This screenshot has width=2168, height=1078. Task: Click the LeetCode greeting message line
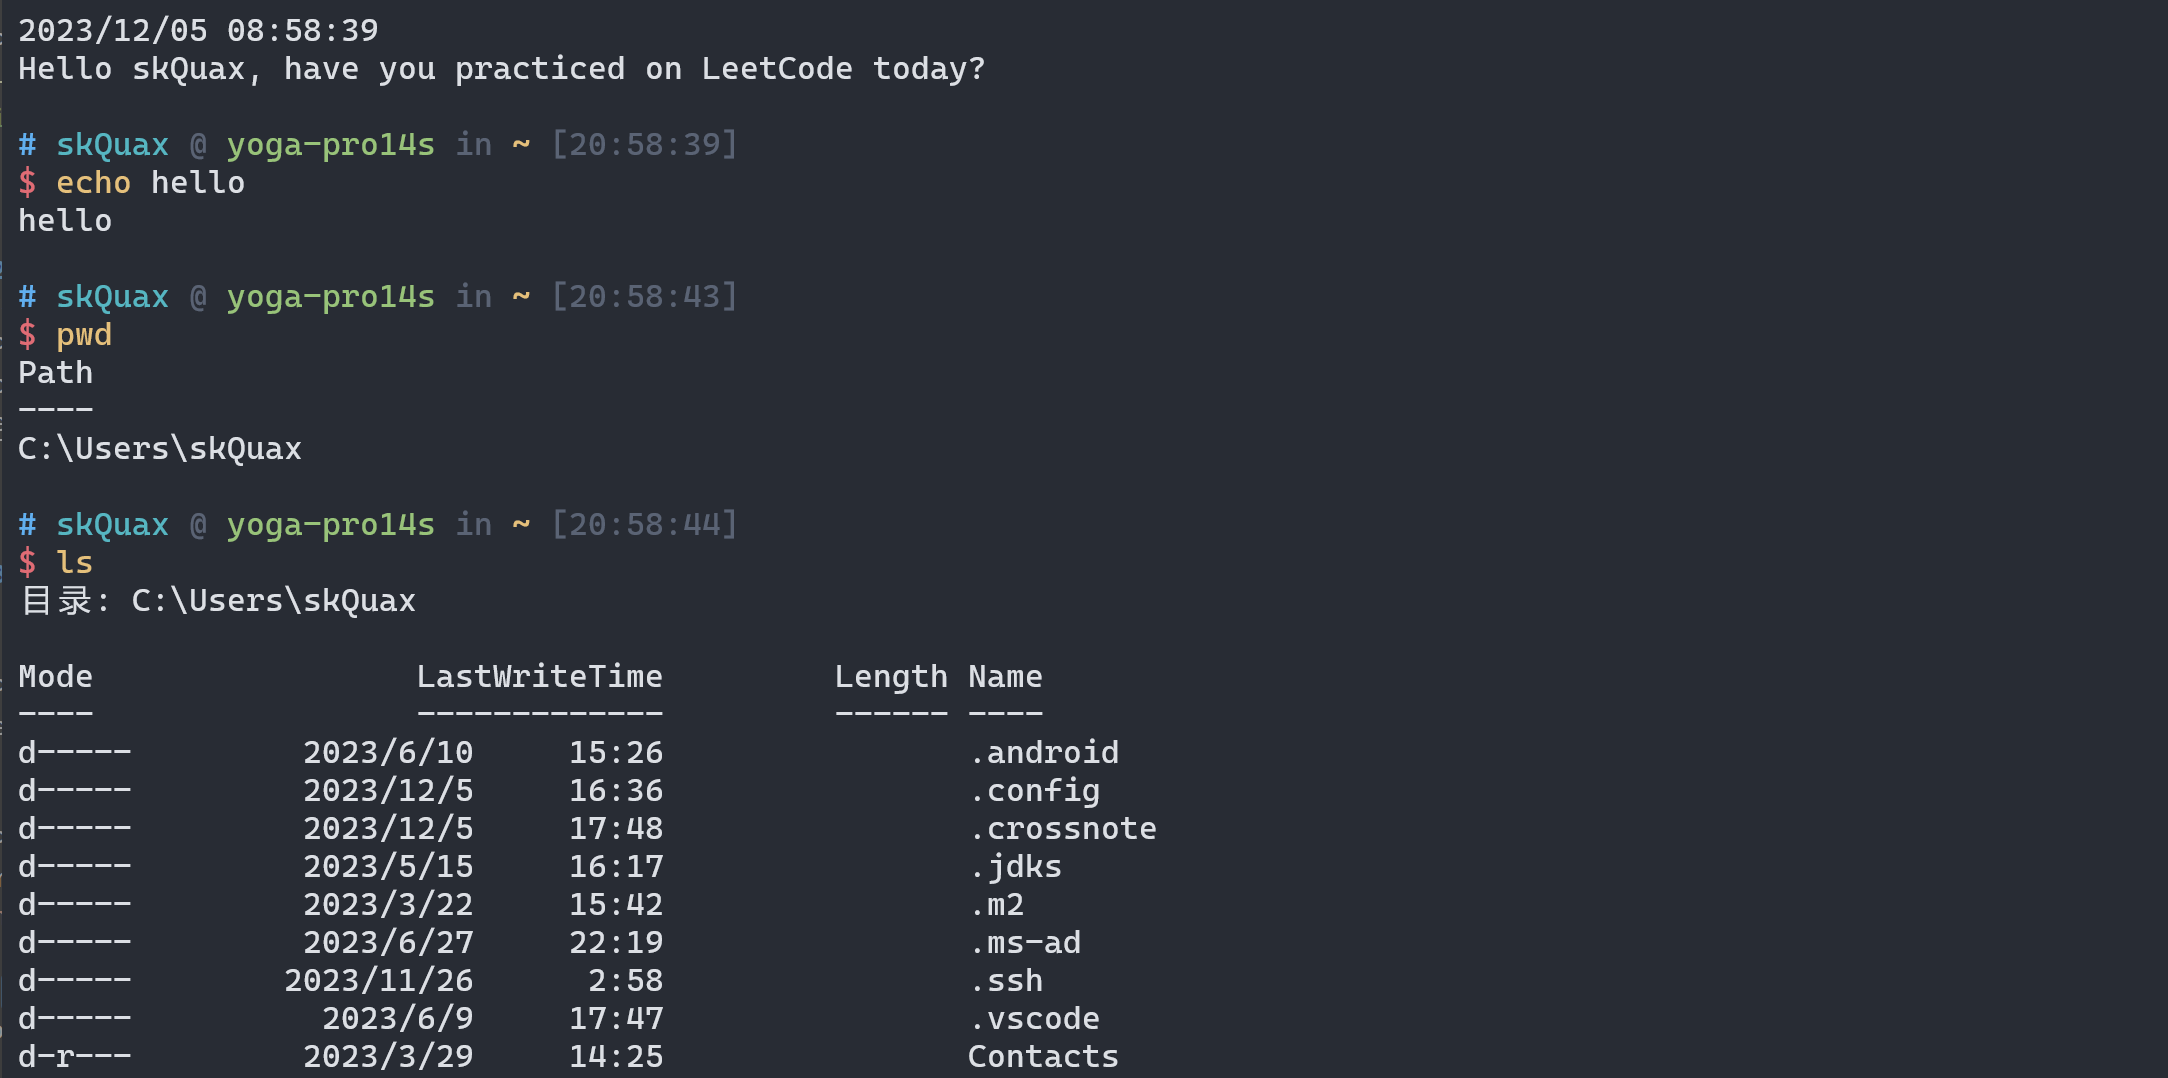502,68
